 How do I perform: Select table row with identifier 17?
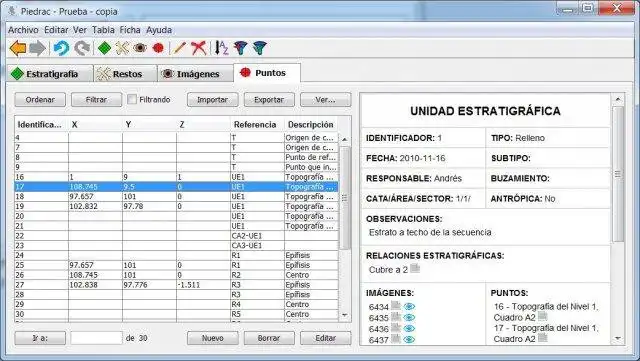click(176, 187)
